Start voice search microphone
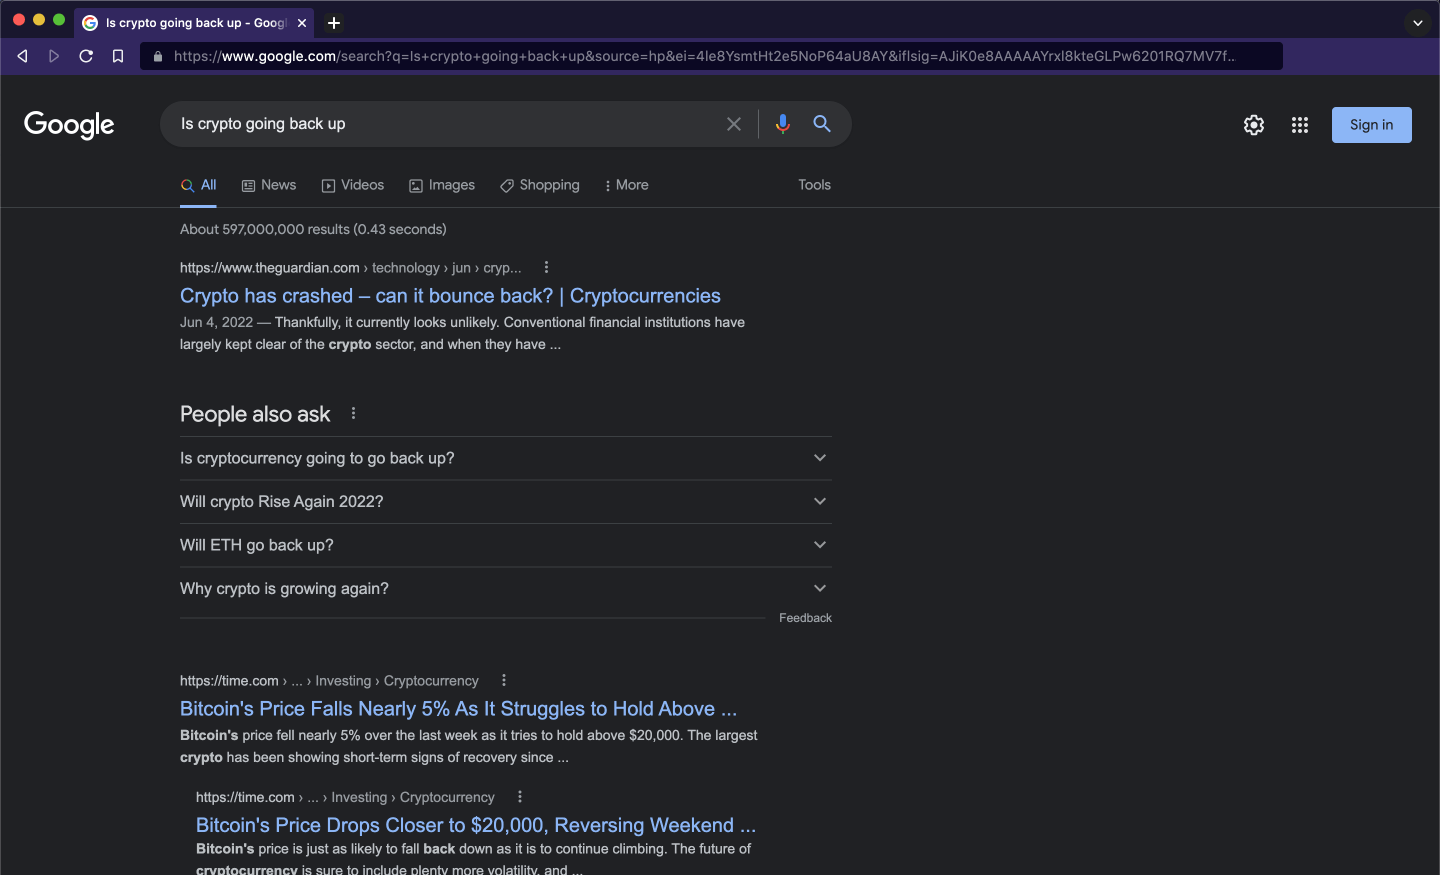 (783, 124)
